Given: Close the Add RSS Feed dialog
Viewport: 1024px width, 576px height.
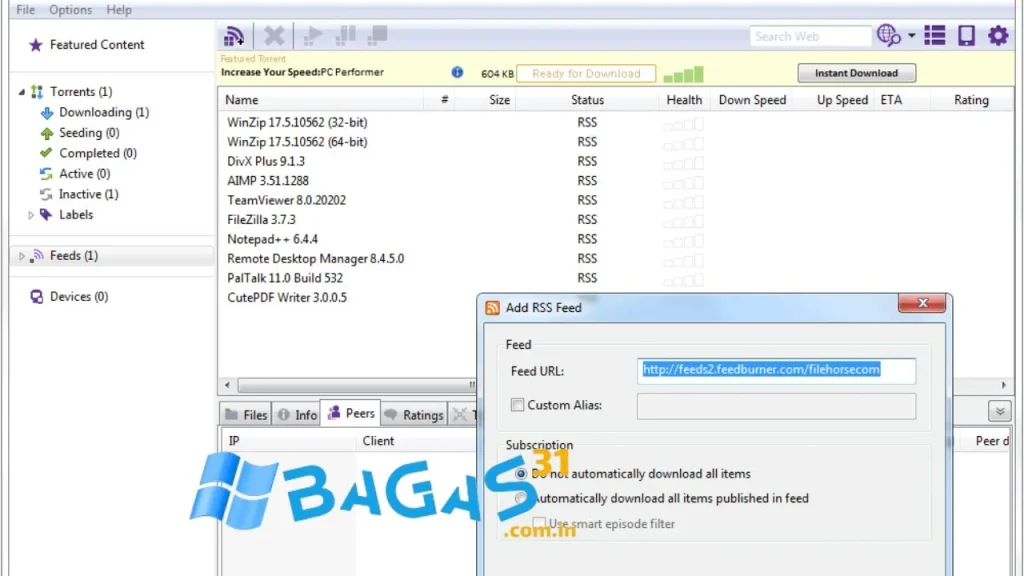Looking at the screenshot, I should point(921,303).
